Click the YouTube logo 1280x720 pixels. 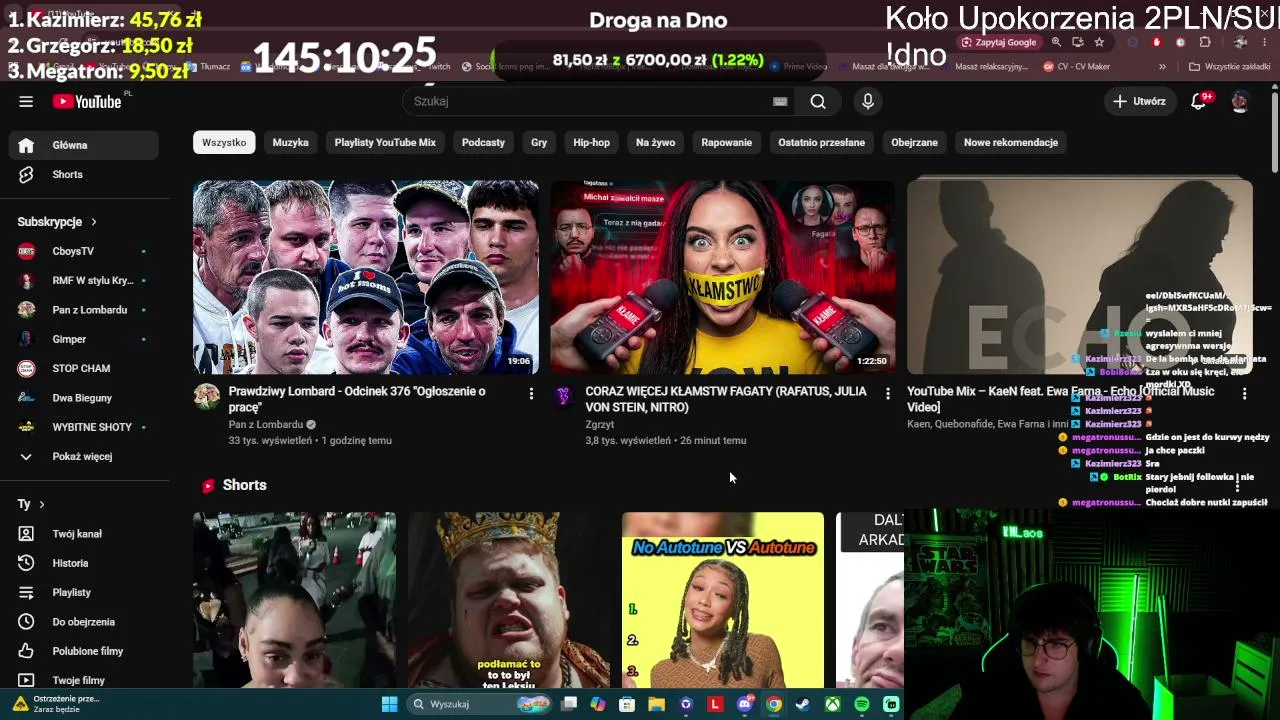[88, 101]
